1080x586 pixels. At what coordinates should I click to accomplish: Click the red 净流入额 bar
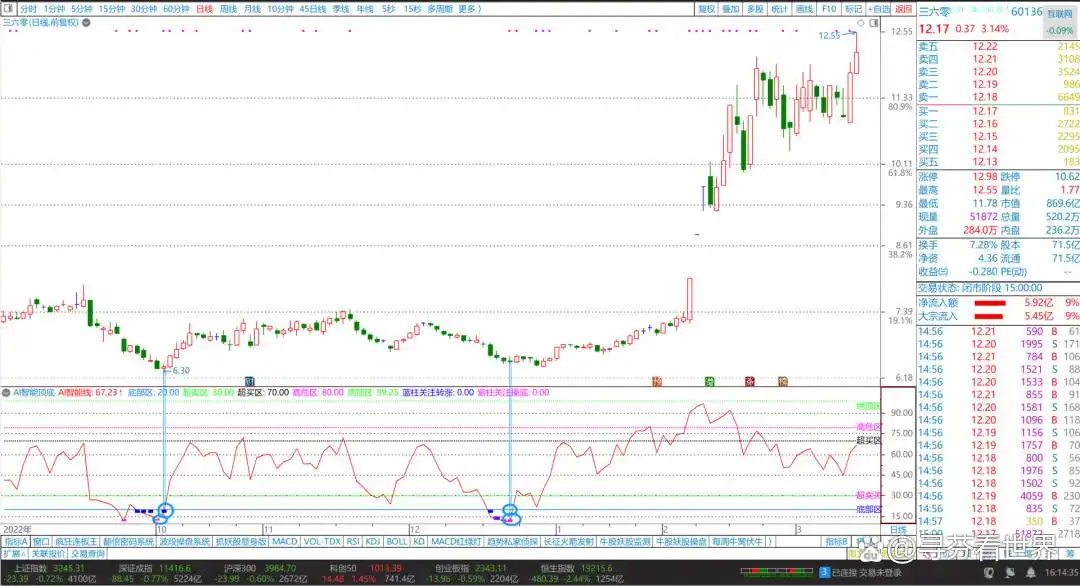click(990, 302)
